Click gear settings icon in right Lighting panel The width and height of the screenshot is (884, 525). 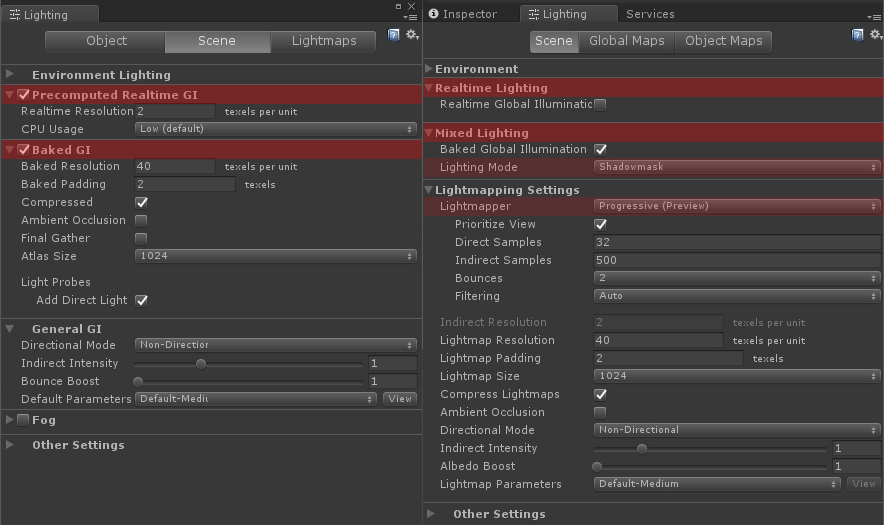[x=875, y=35]
